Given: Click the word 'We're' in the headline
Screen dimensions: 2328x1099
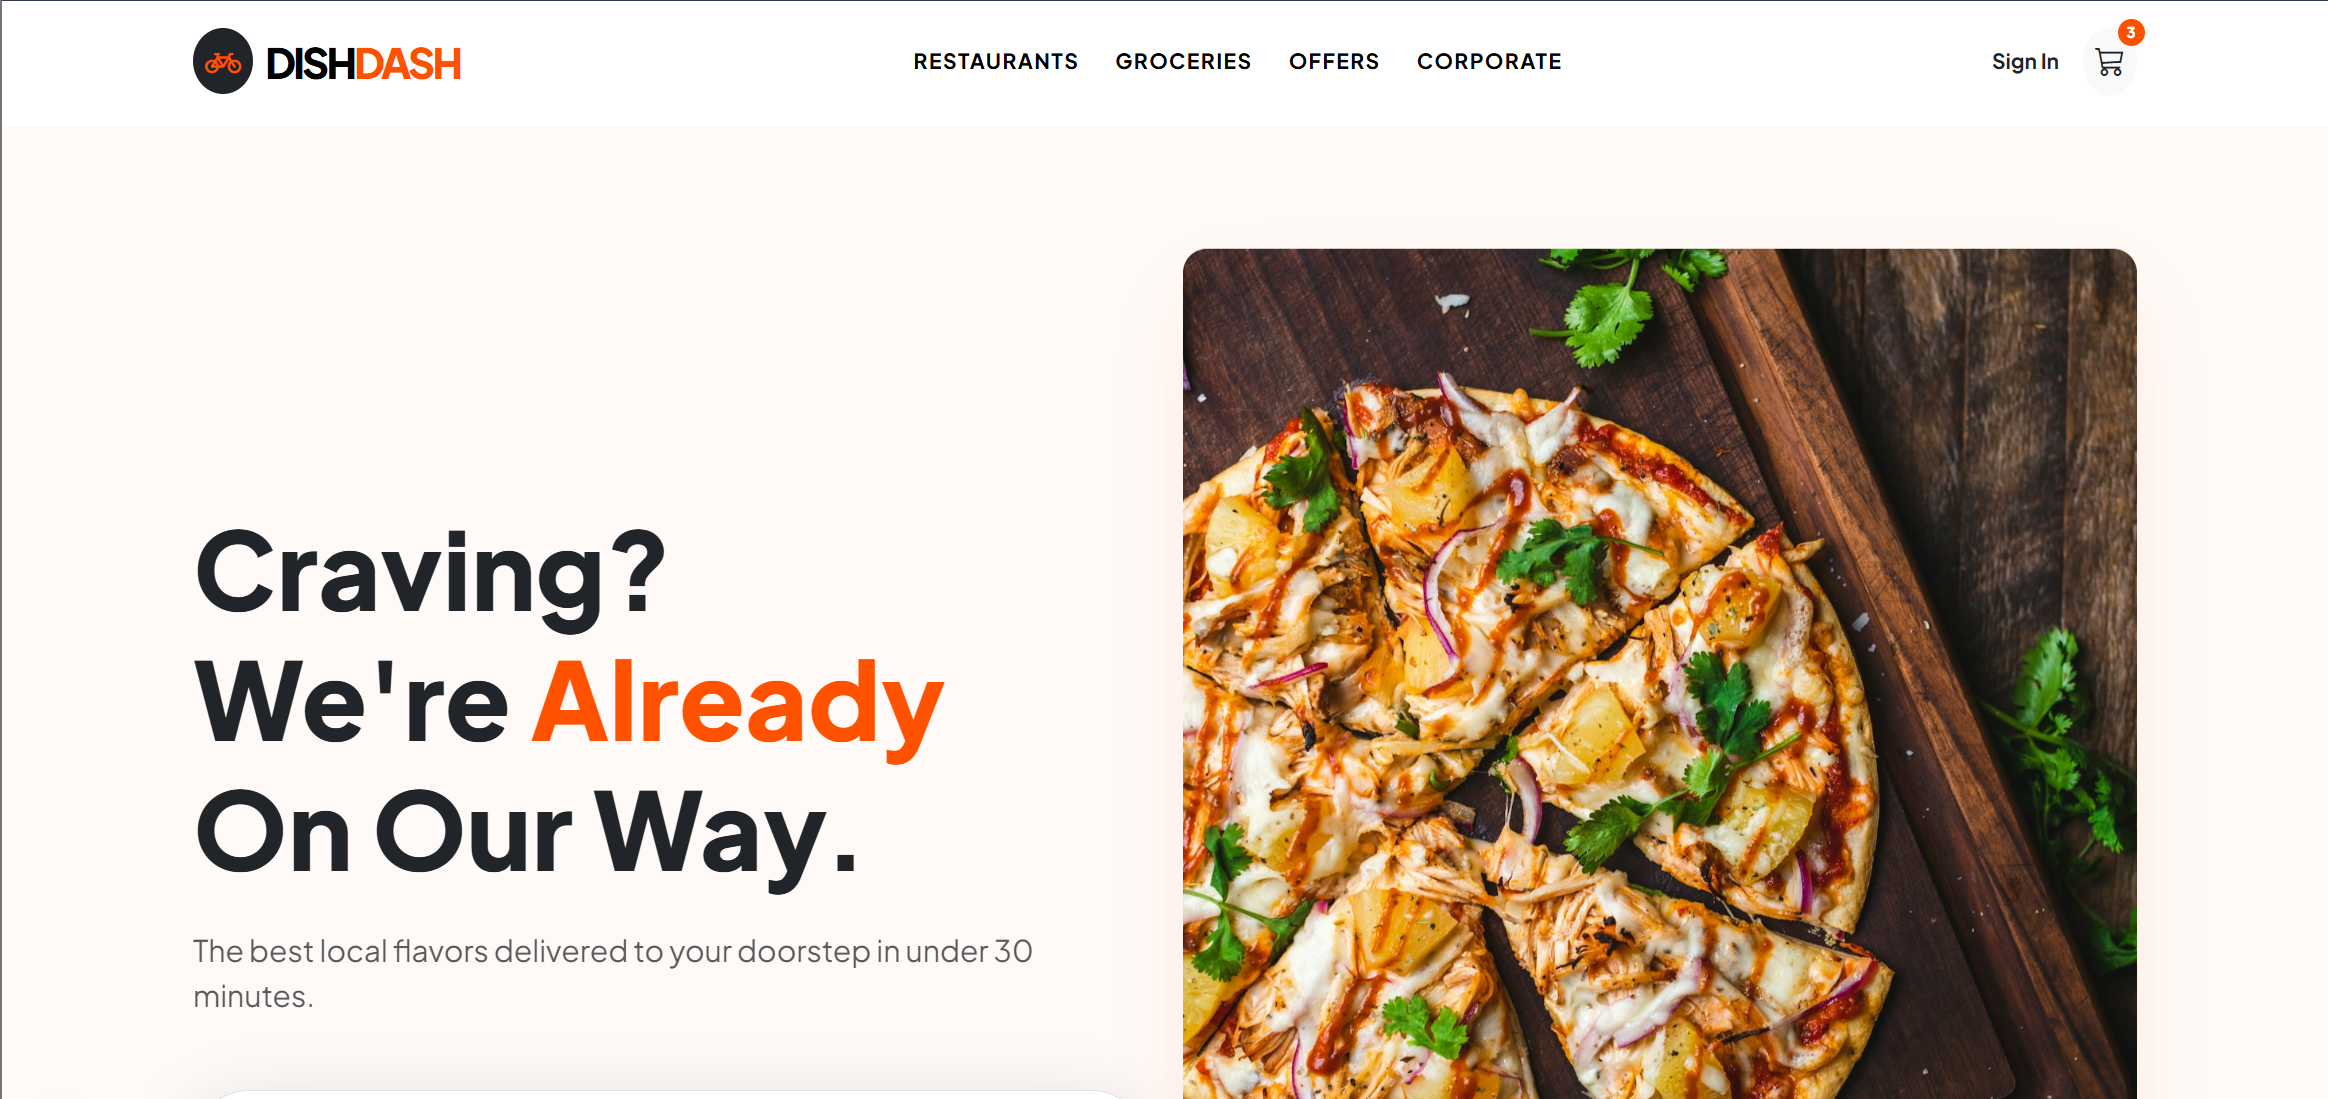Looking at the screenshot, I should (352, 702).
